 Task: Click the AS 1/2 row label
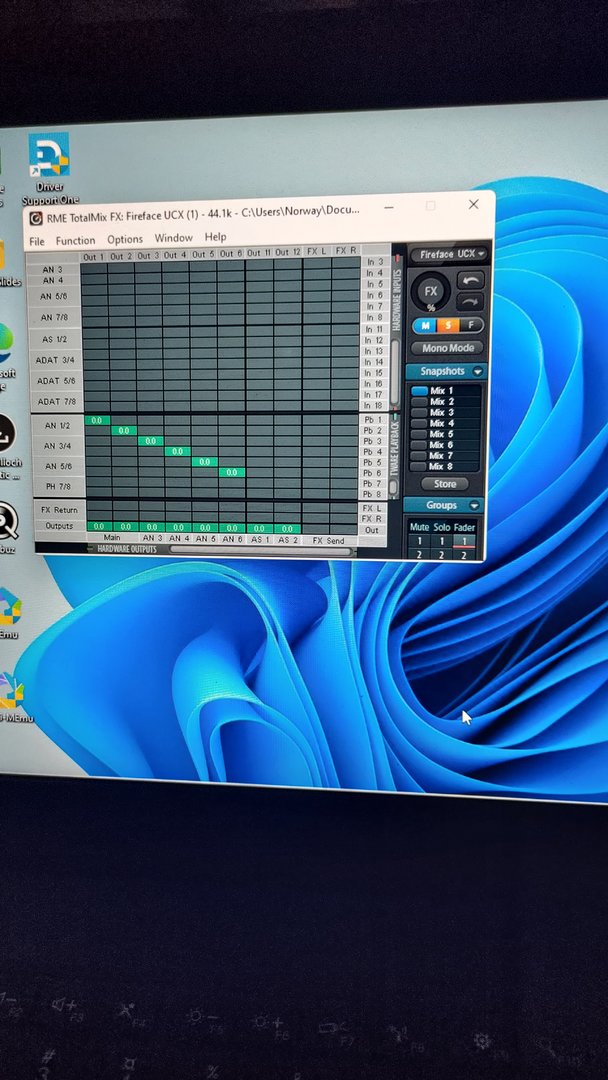(x=54, y=340)
